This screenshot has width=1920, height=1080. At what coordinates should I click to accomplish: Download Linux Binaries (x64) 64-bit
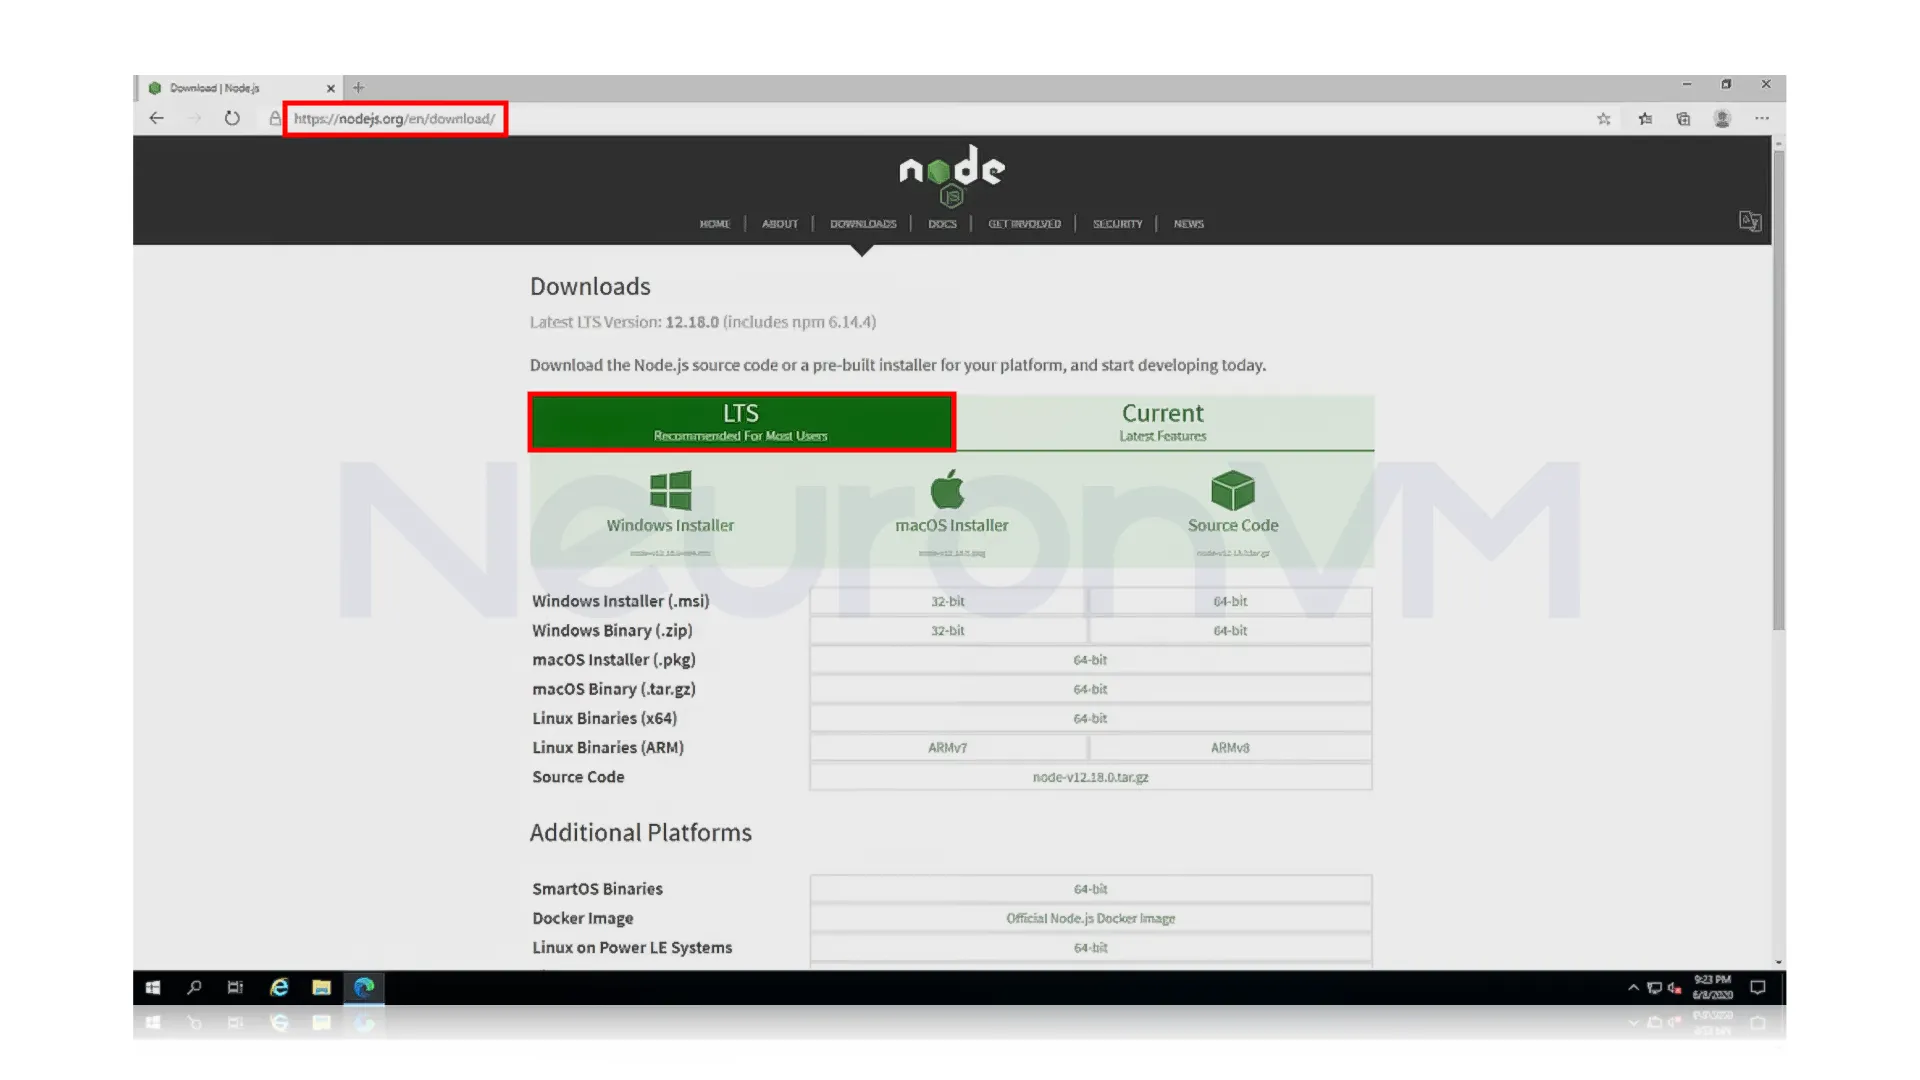point(1090,718)
